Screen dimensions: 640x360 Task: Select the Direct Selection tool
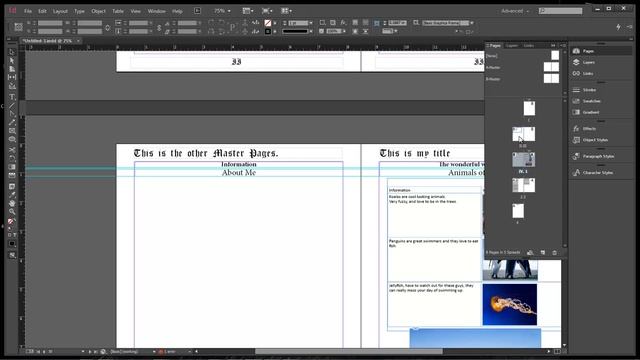pyautogui.click(x=12, y=60)
